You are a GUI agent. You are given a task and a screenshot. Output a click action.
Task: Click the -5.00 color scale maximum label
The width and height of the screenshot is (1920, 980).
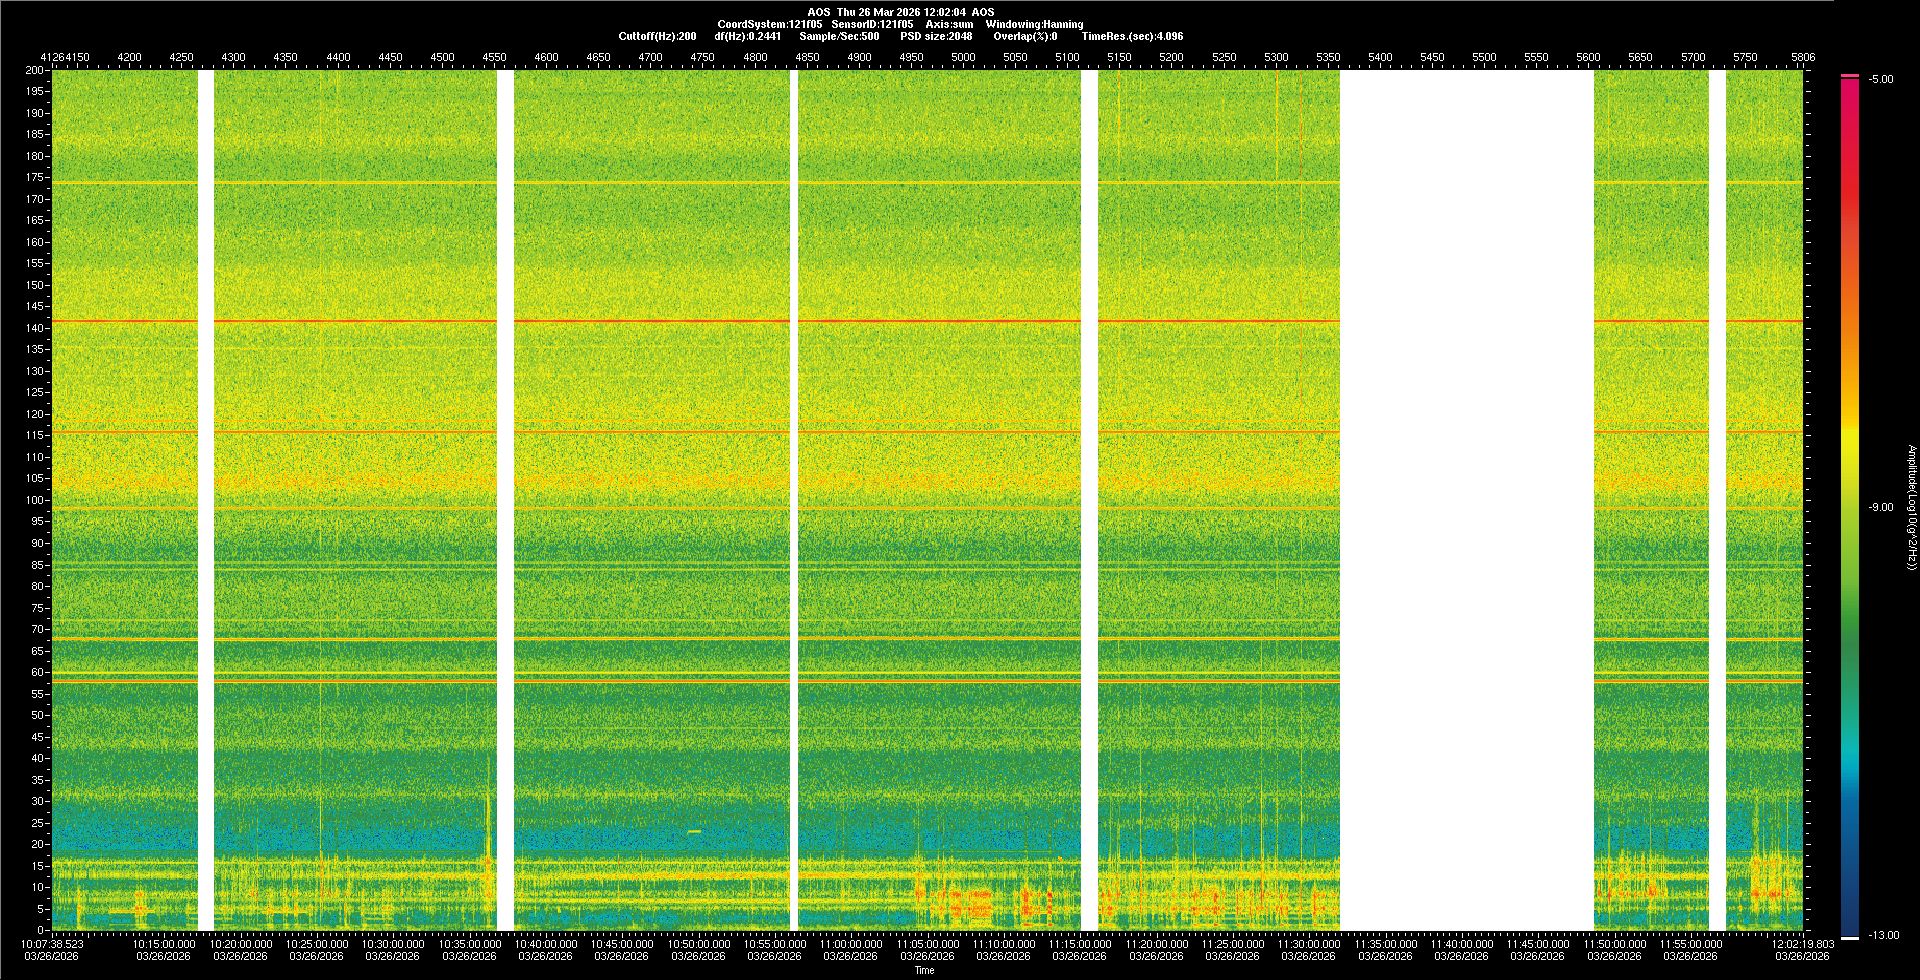tap(1881, 80)
